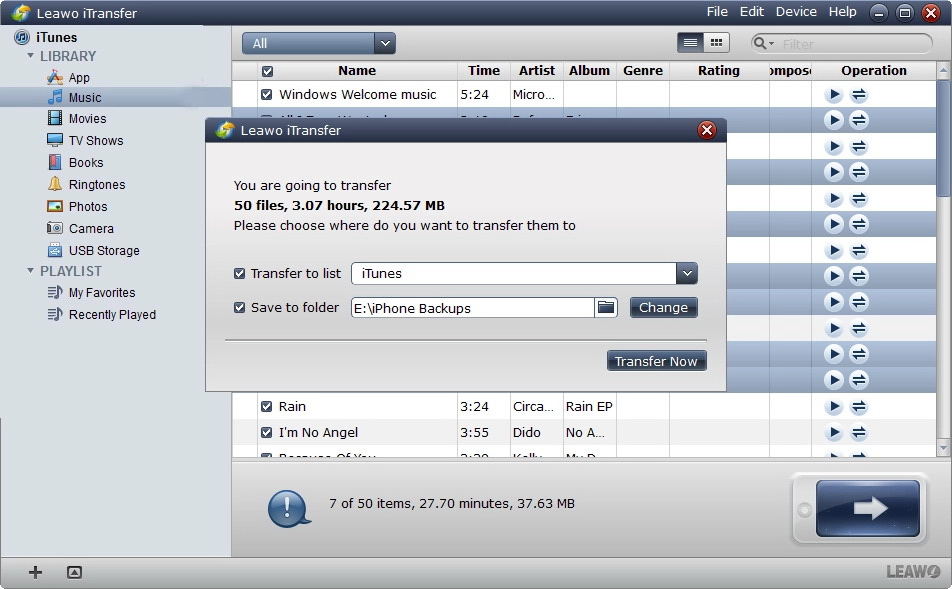Uncheck the Transfer to list option
The height and width of the screenshot is (589, 952).
[x=238, y=273]
